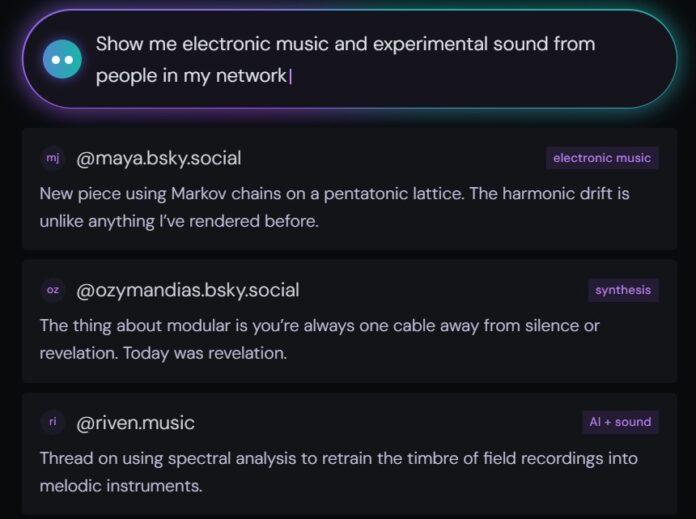Open the @riven.music profile link
The image size is (696, 519).
point(135,423)
